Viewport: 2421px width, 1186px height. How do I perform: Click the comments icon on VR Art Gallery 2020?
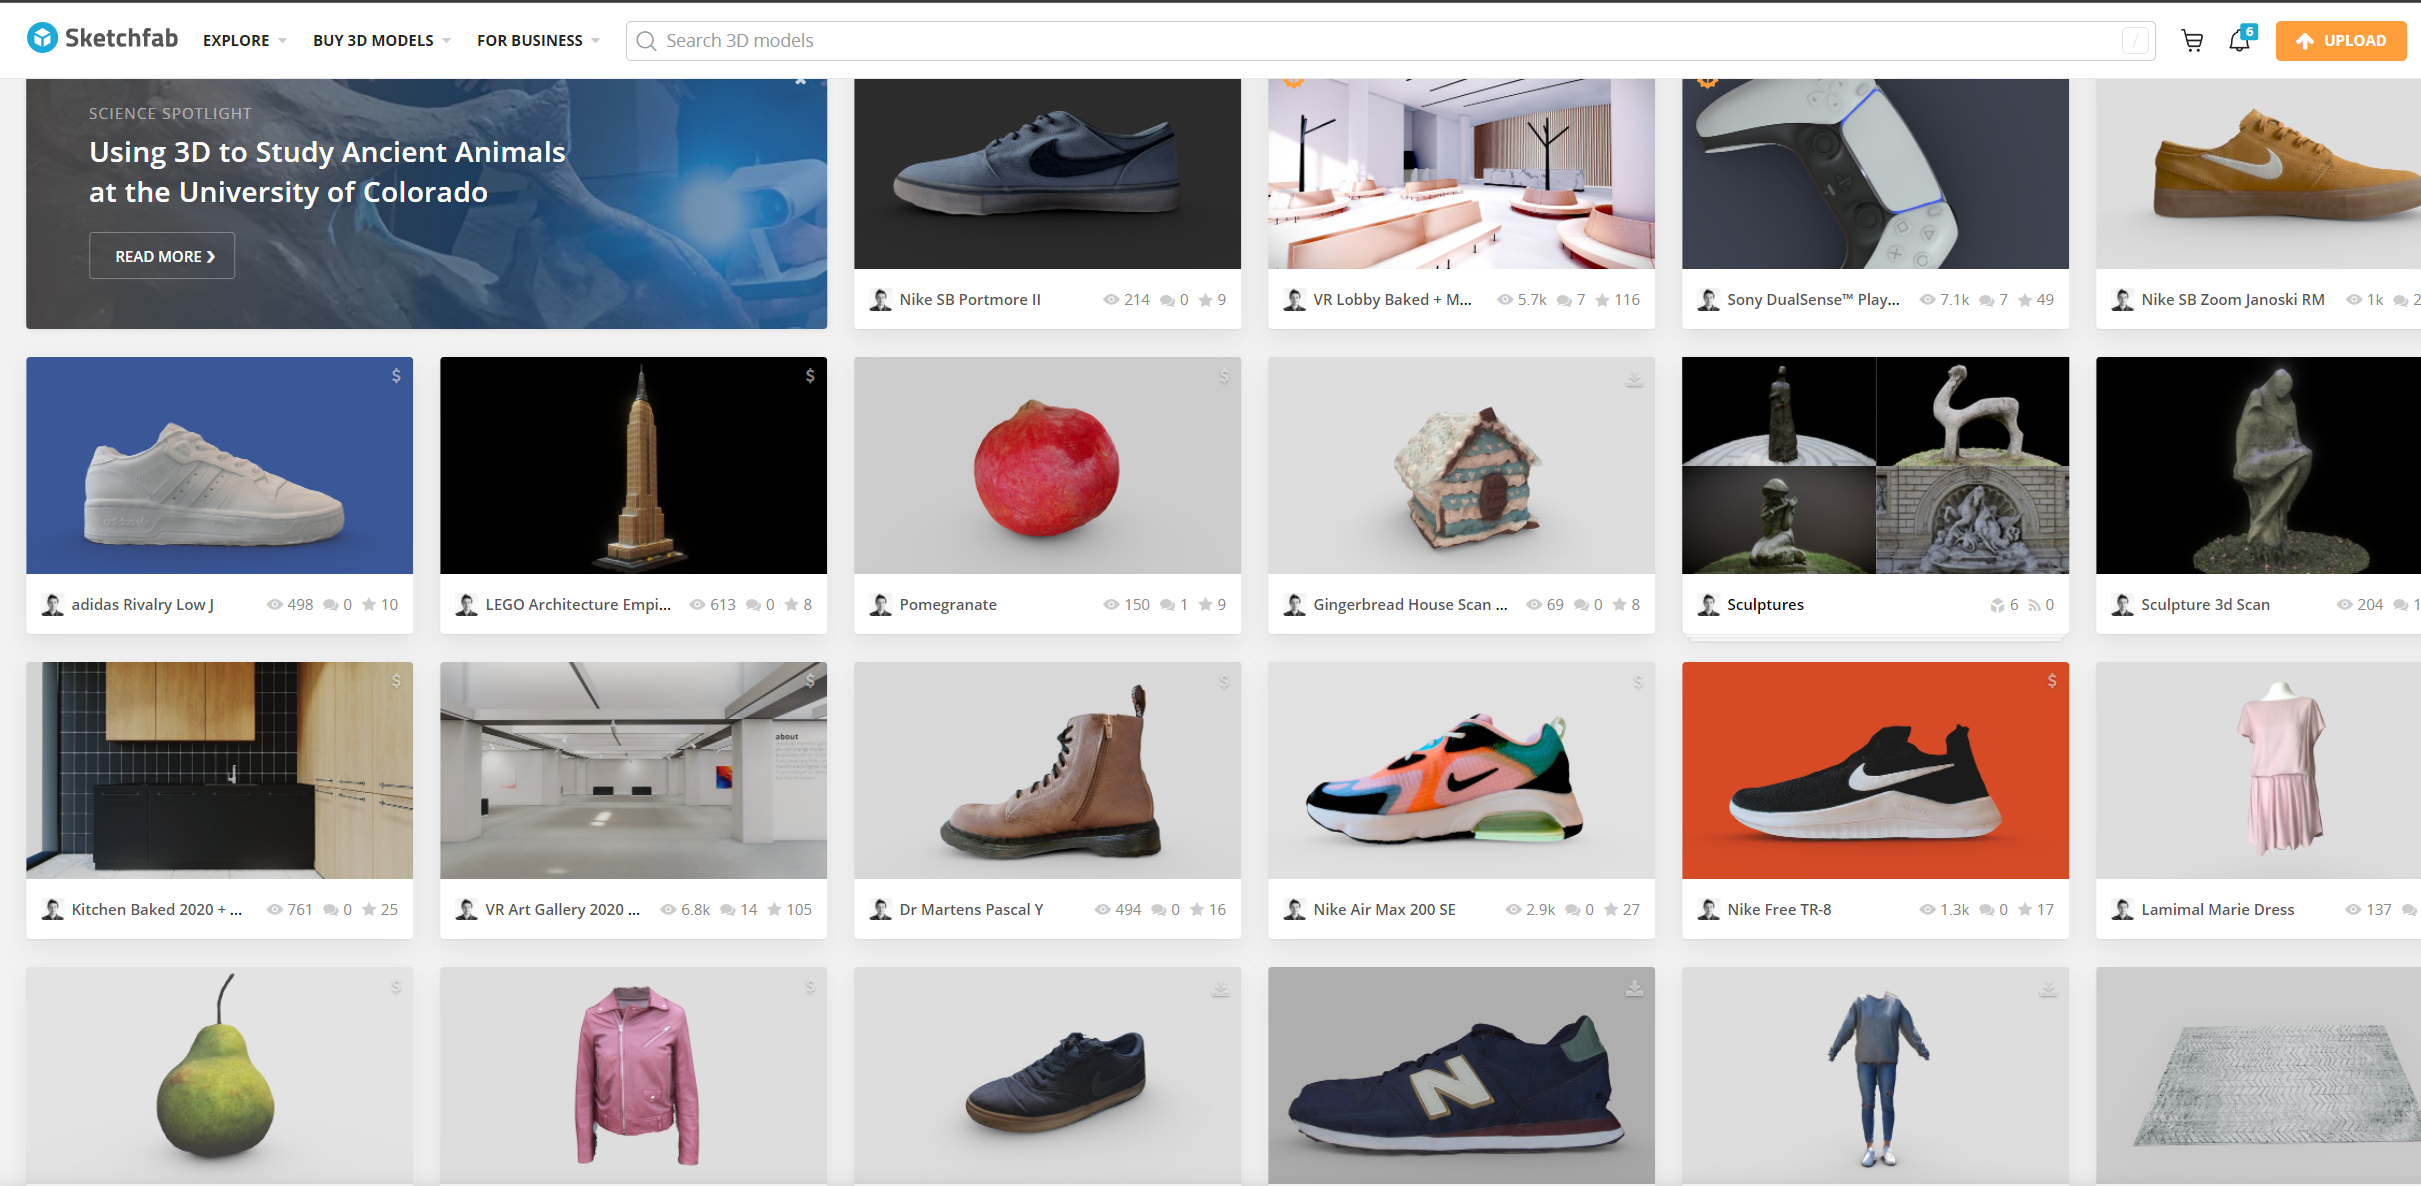coord(728,910)
